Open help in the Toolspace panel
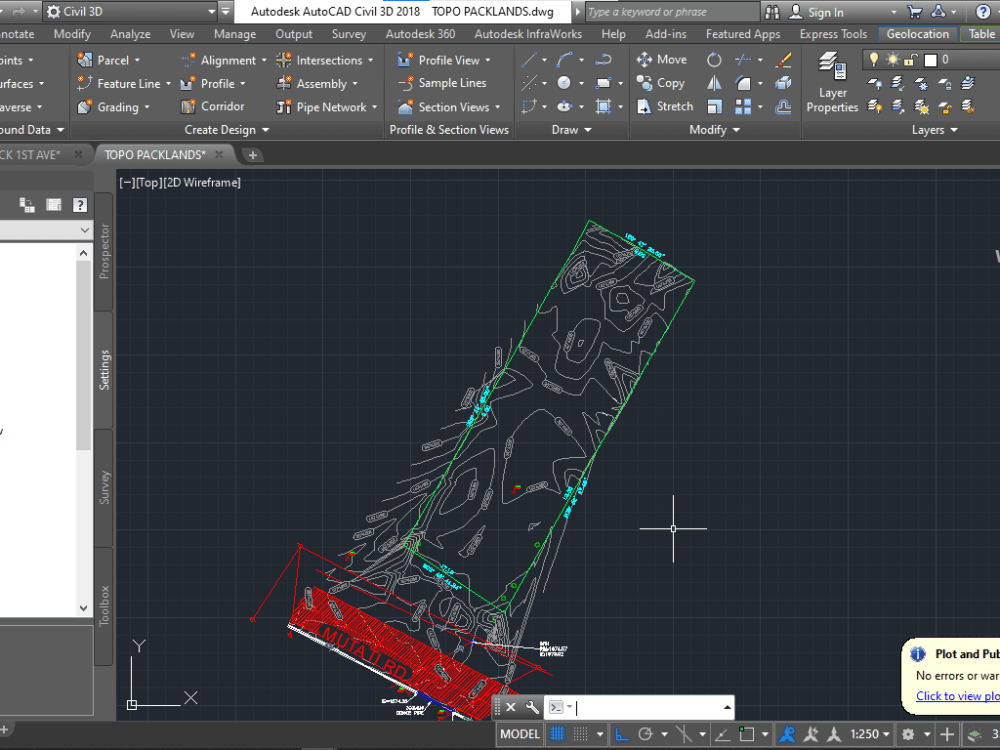This screenshot has height=750, width=1000. tap(80, 205)
